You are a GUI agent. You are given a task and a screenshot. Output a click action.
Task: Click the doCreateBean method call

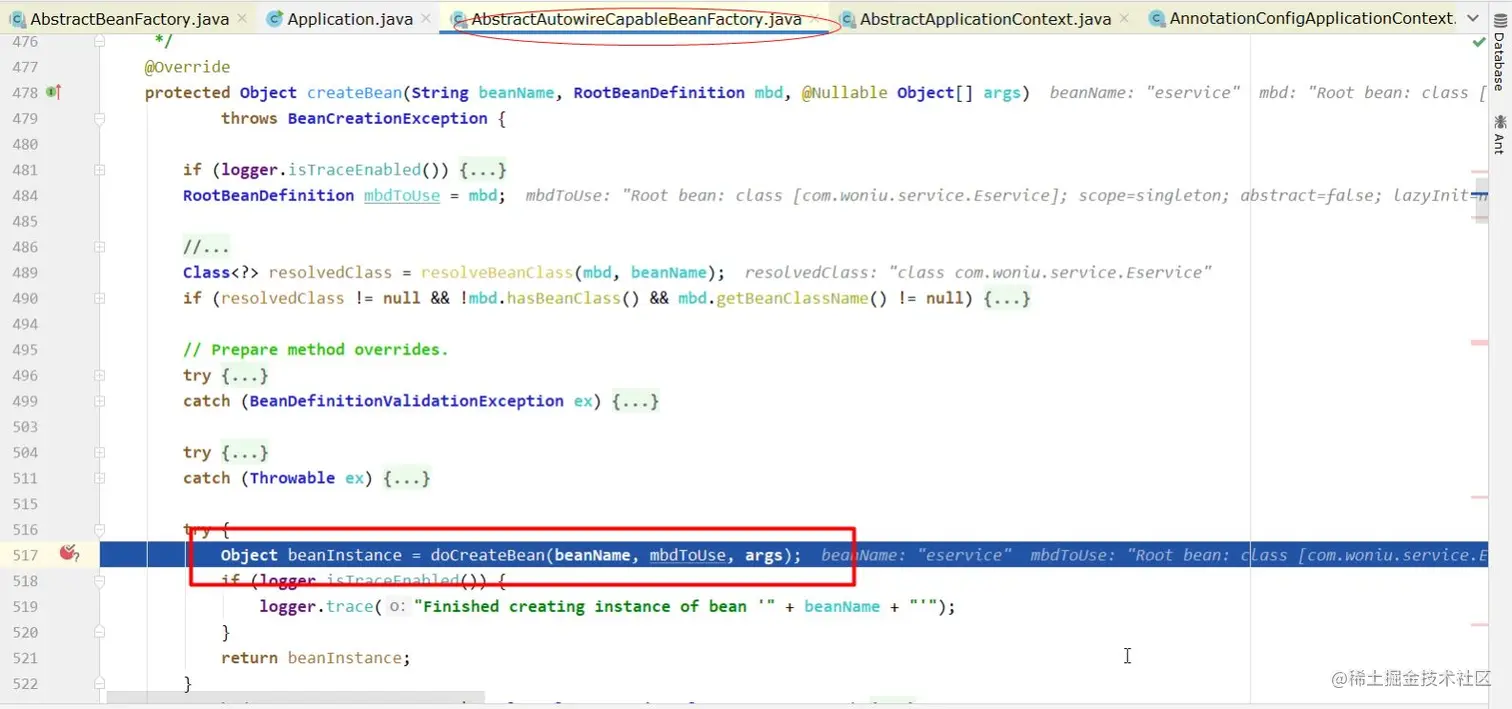(488, 555)
